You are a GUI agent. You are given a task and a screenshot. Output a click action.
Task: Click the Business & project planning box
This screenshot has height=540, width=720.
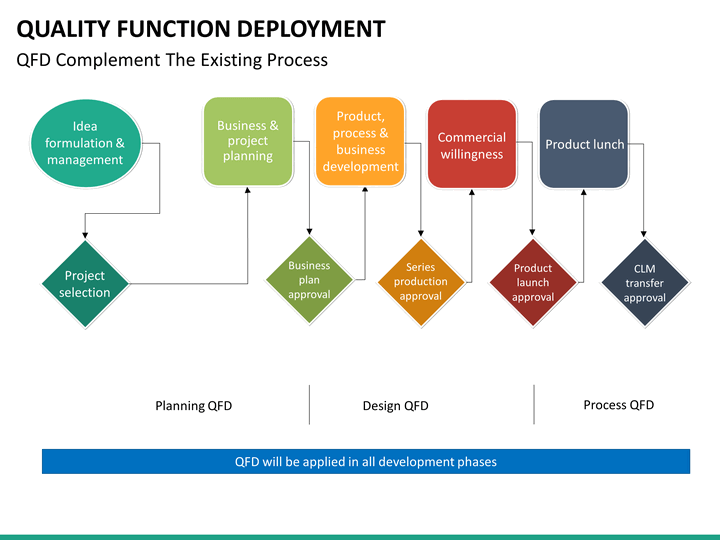[x=248, y=141]
